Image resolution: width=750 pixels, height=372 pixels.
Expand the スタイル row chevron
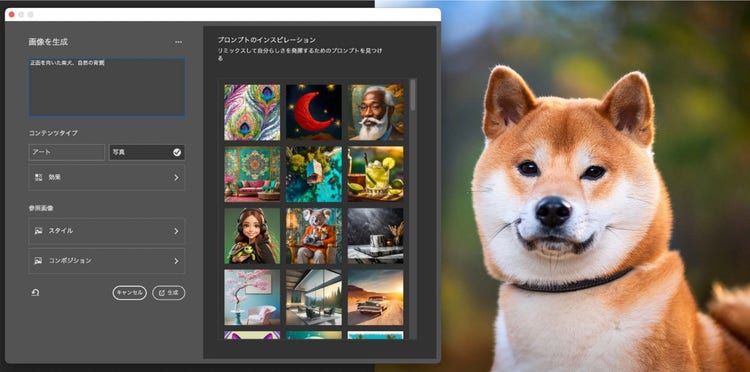(x=176, y=231)
